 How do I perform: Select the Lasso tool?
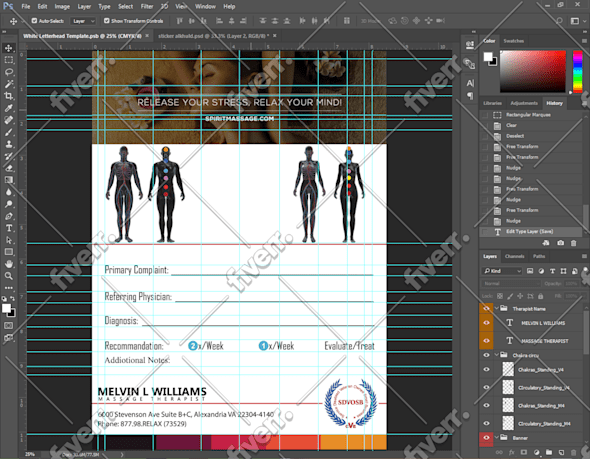coord(9,72)
